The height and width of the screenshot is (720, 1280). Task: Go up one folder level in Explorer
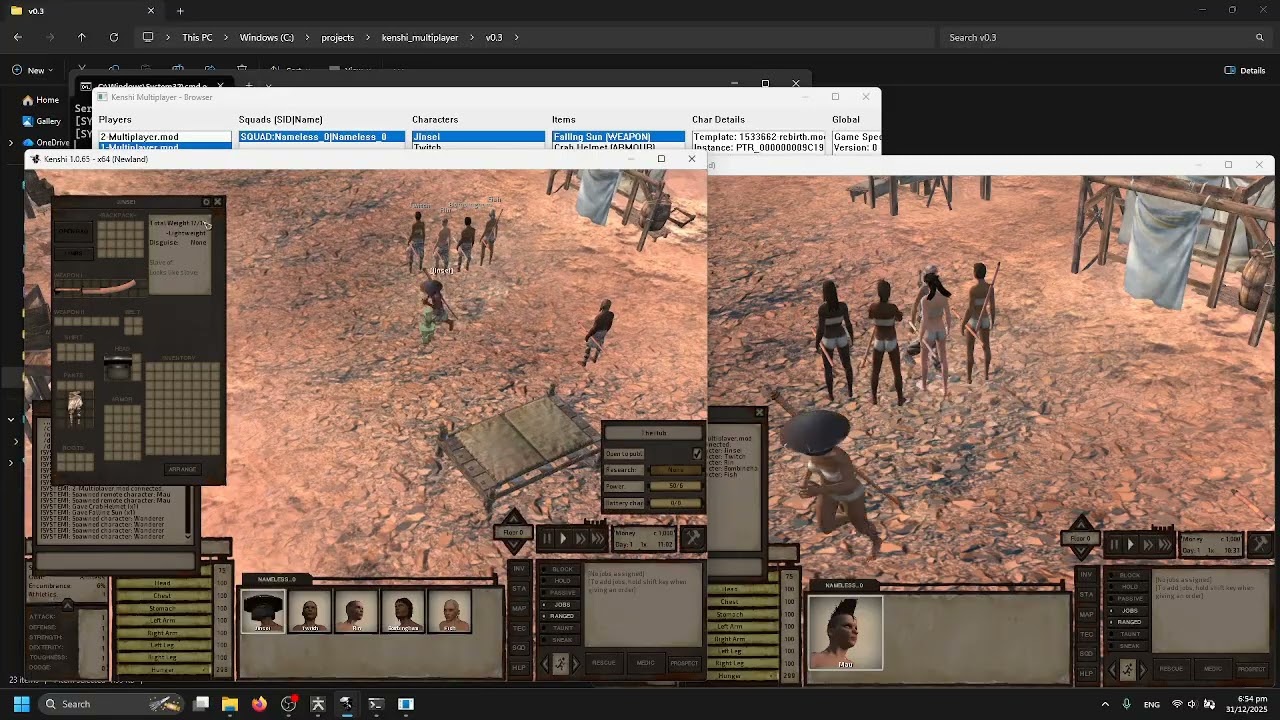click(82, 37)
